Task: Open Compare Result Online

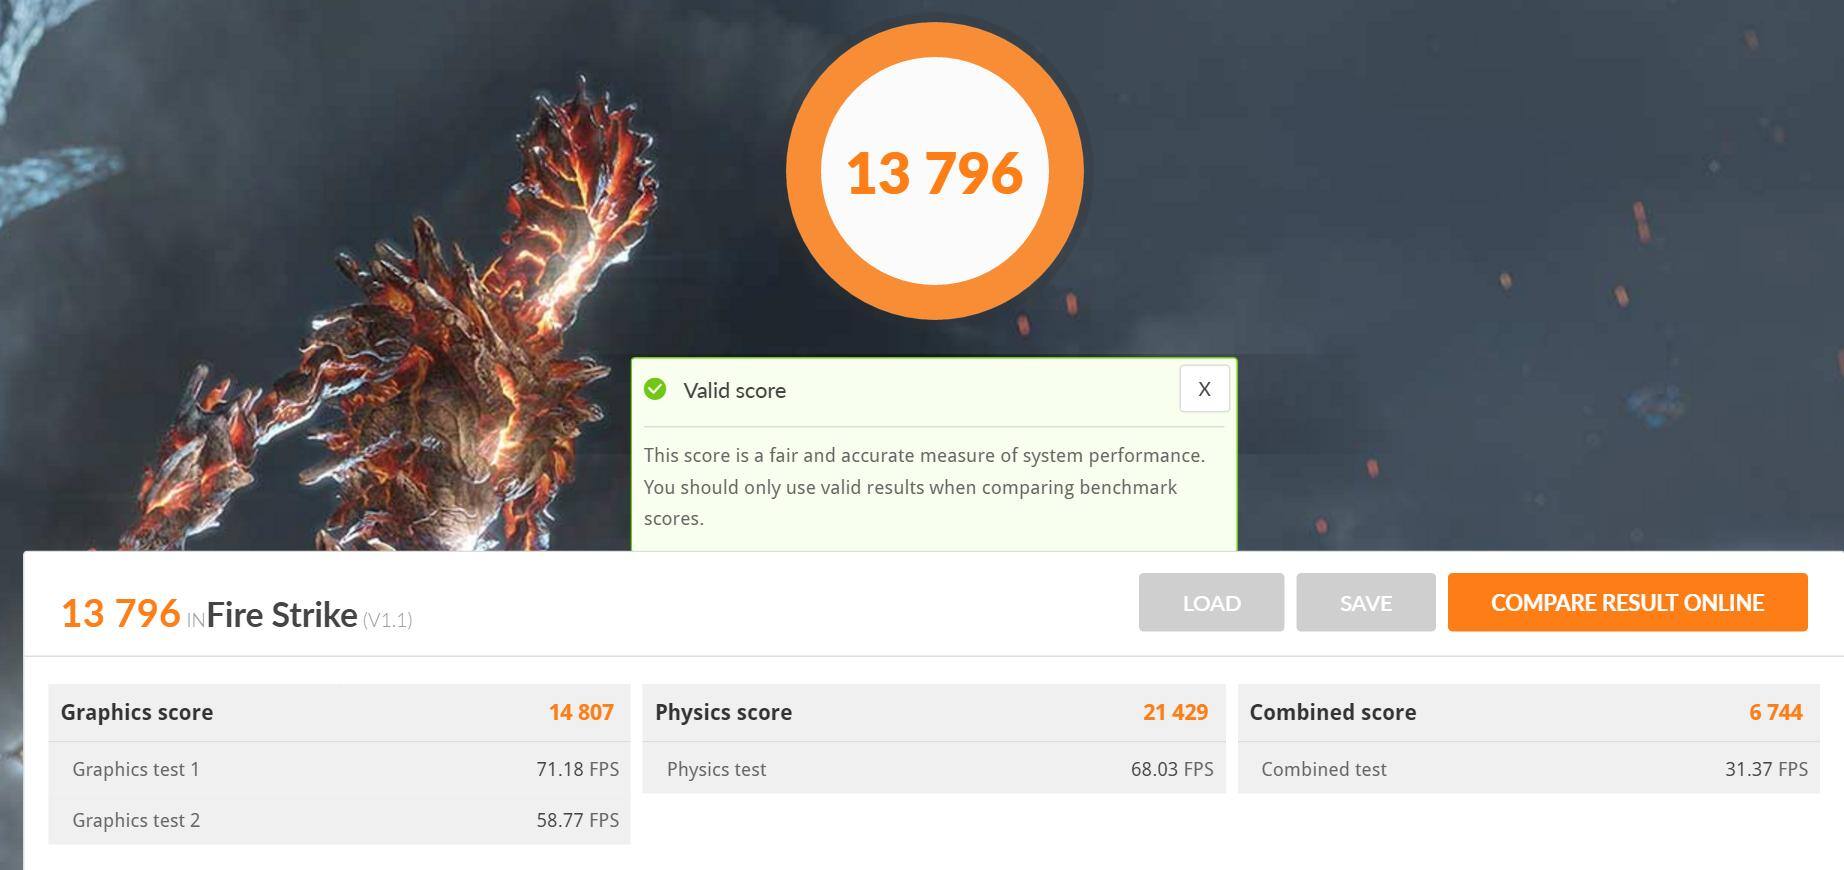Action: pos(1627,602)
